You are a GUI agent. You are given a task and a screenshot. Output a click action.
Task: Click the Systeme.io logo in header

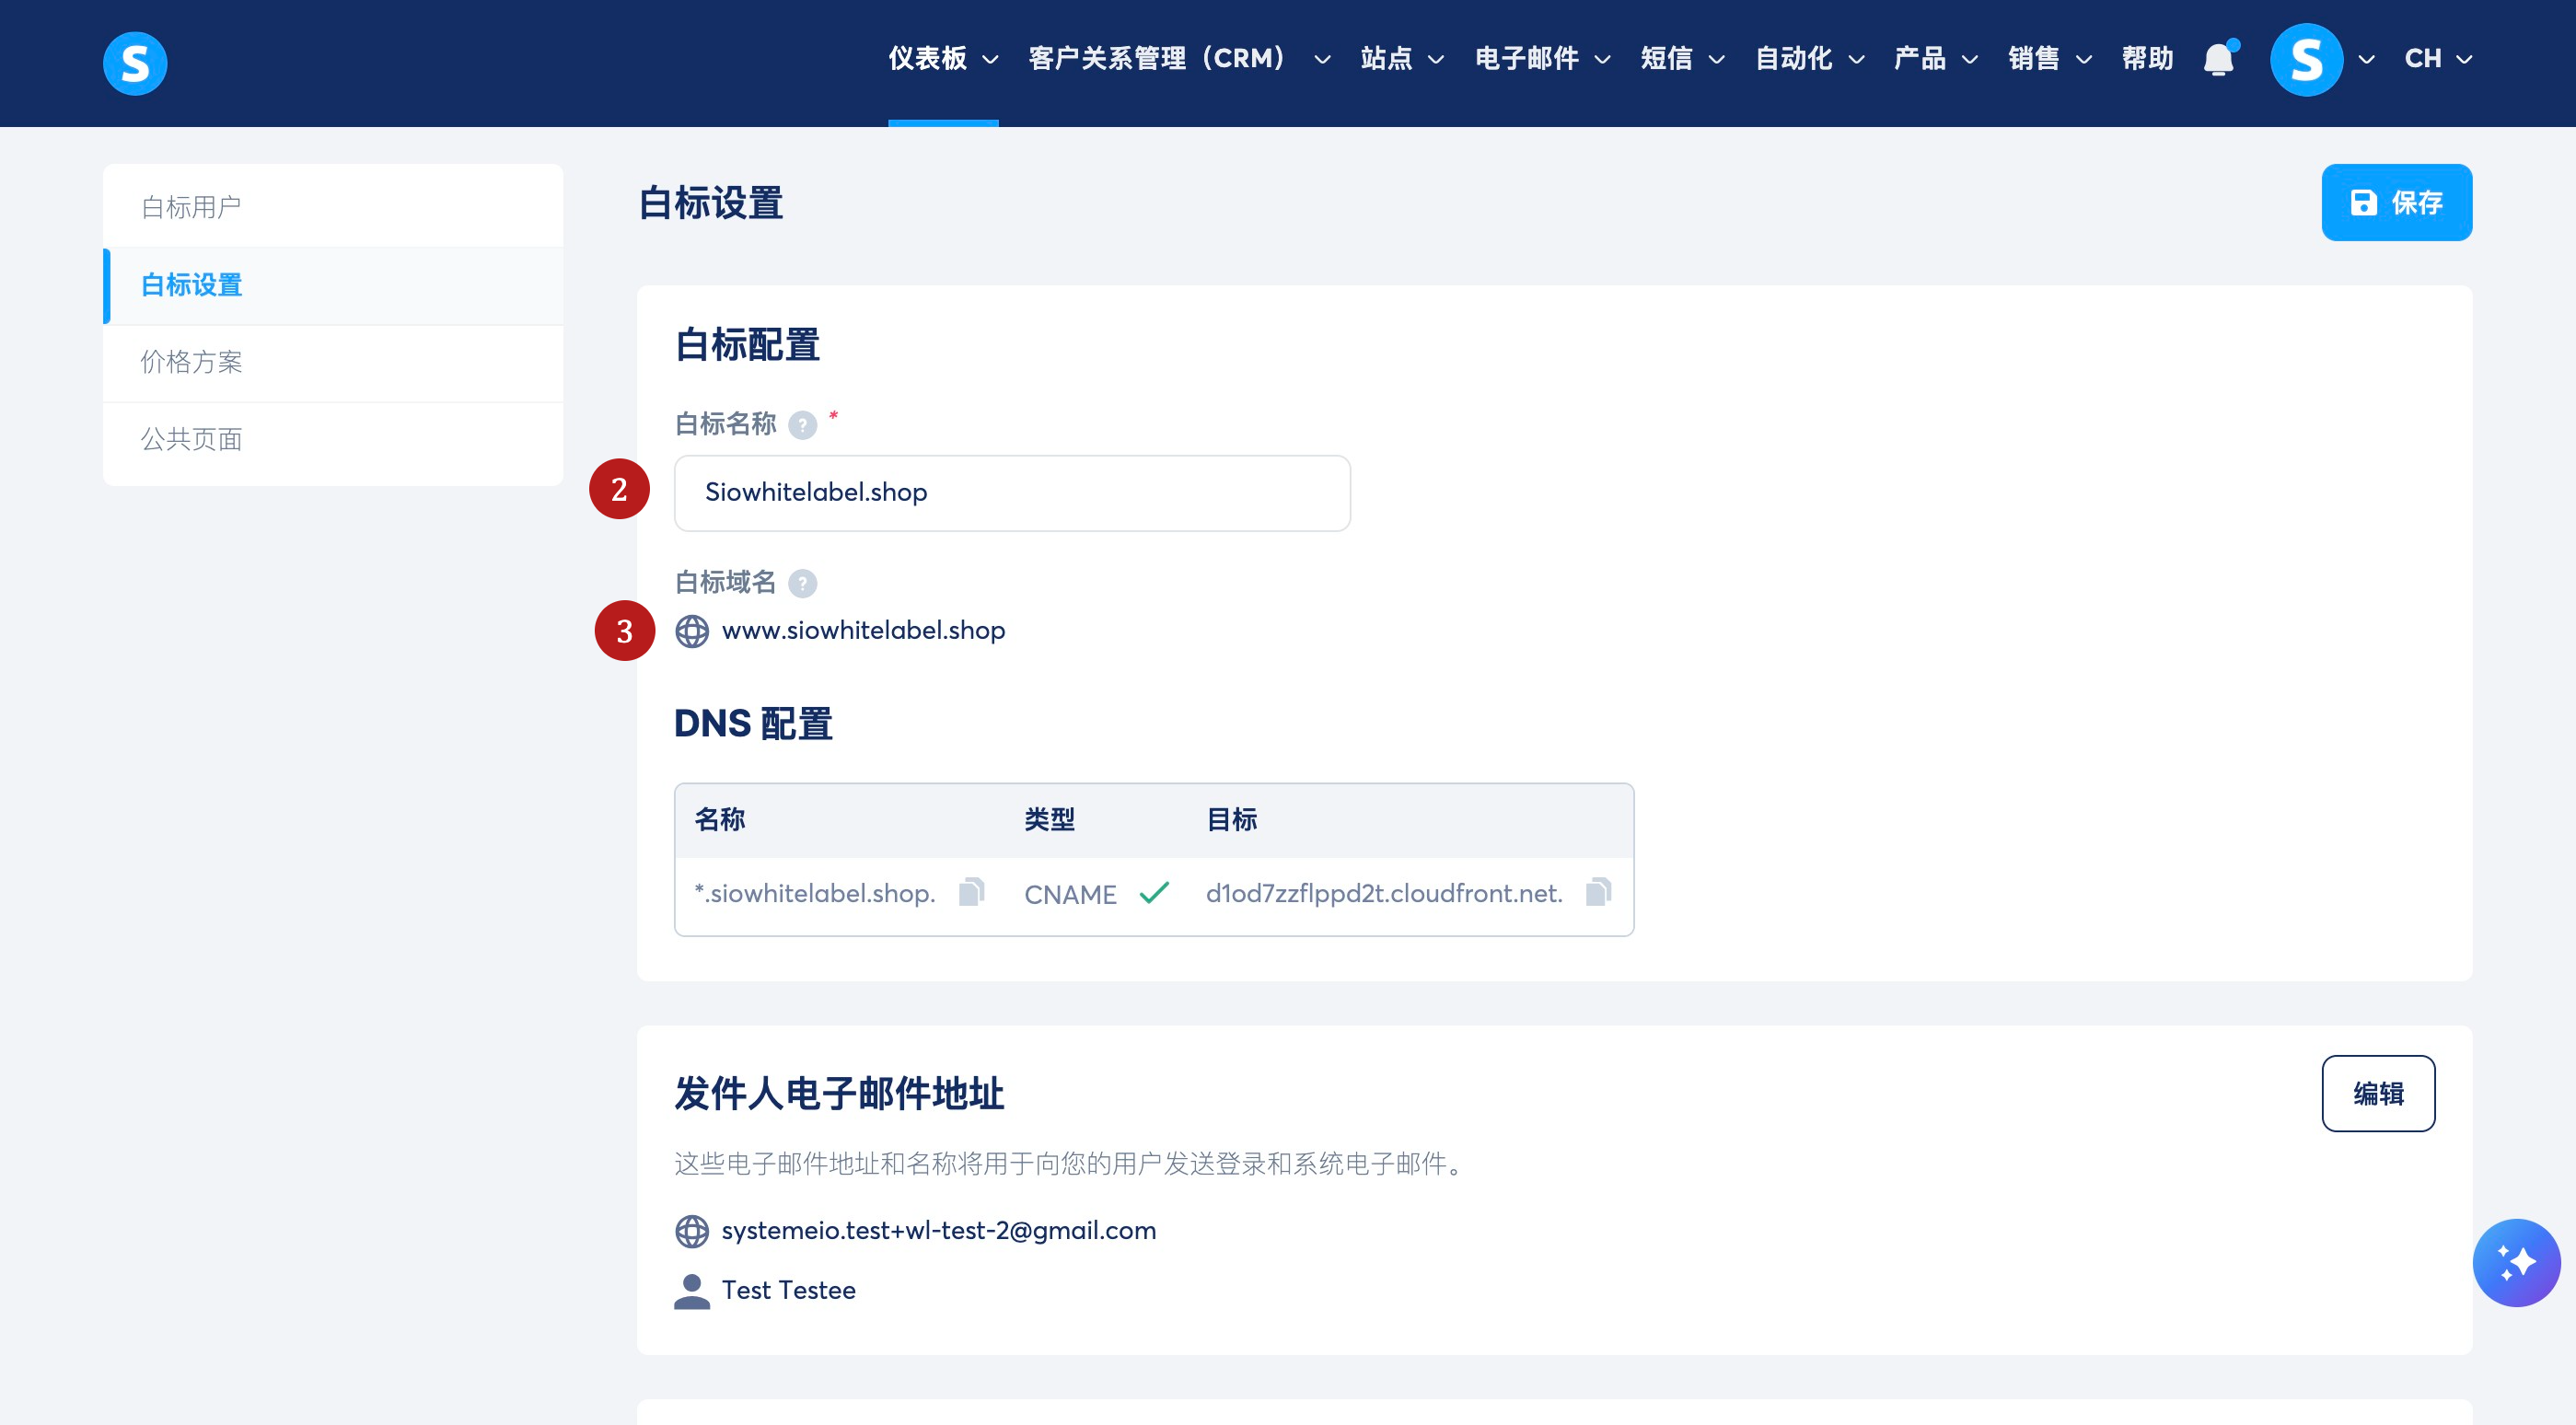(x=135, y=63)
